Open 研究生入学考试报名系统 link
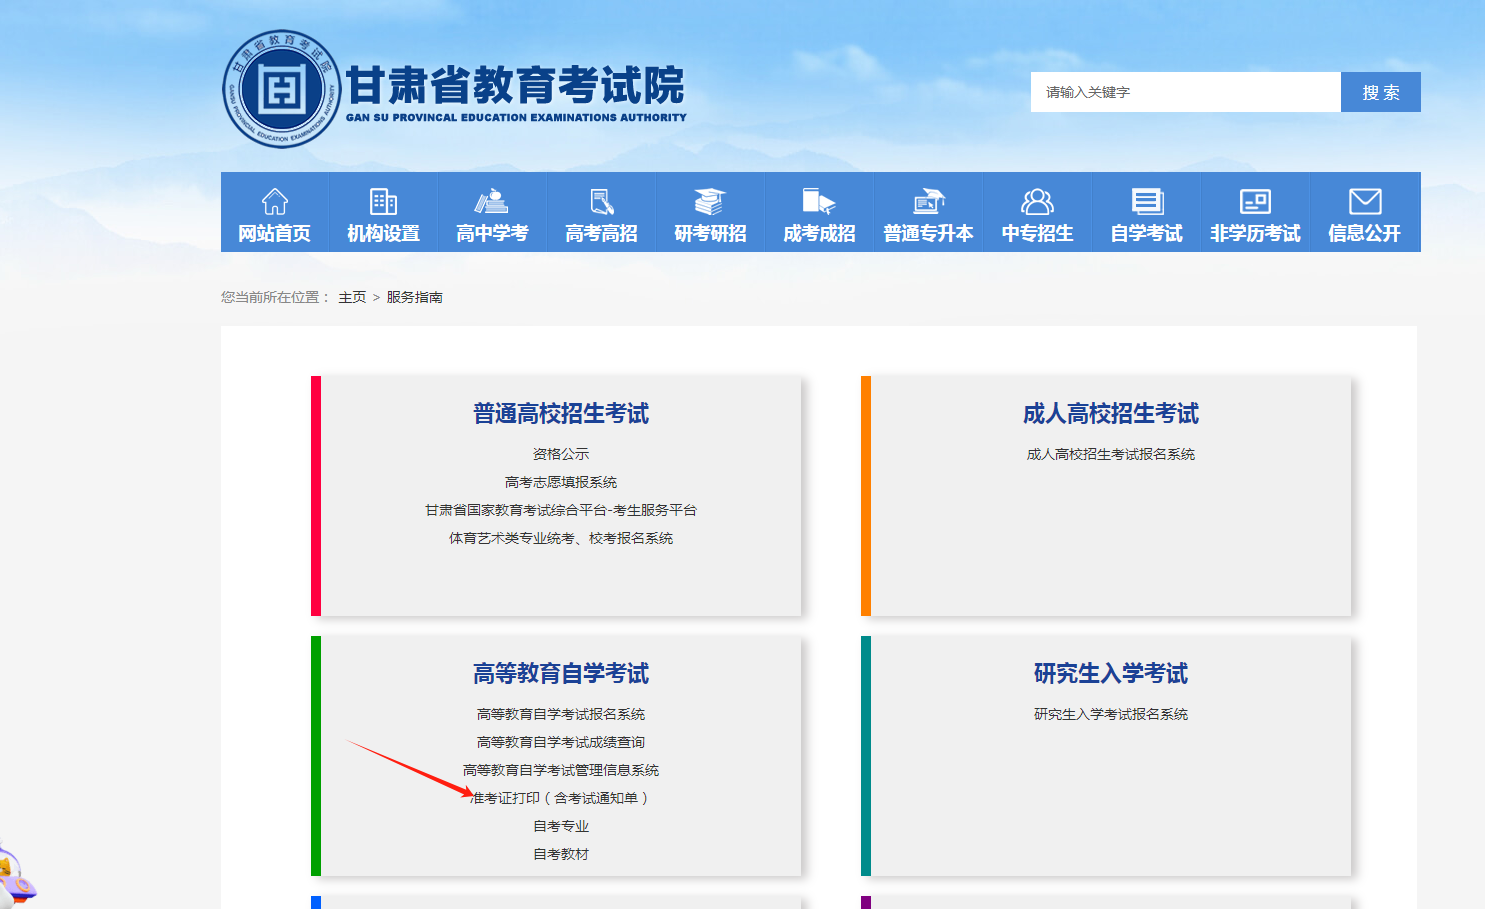The image size is (1485, 909). [x=1110, y=714]
